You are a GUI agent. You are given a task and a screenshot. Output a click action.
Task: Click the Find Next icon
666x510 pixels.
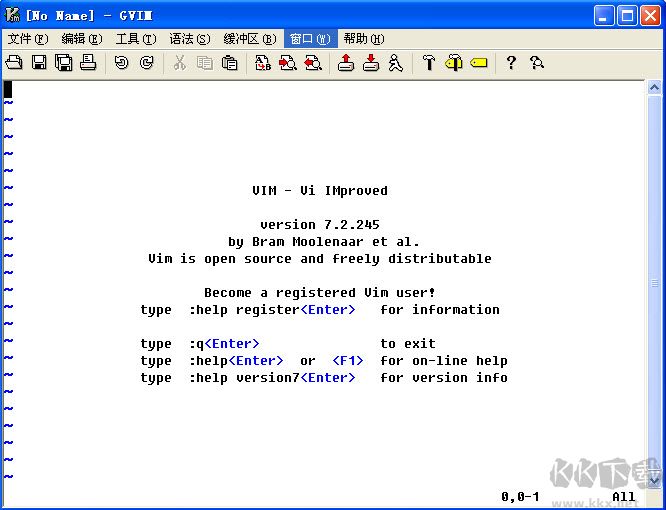(288, 63)
